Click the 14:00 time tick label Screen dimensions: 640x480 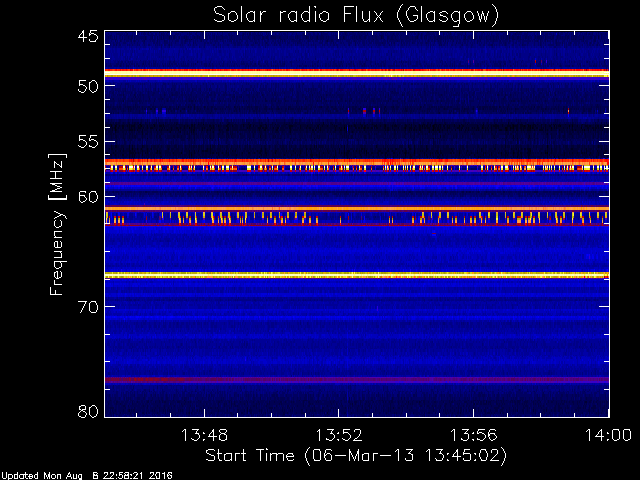[609, 435]
